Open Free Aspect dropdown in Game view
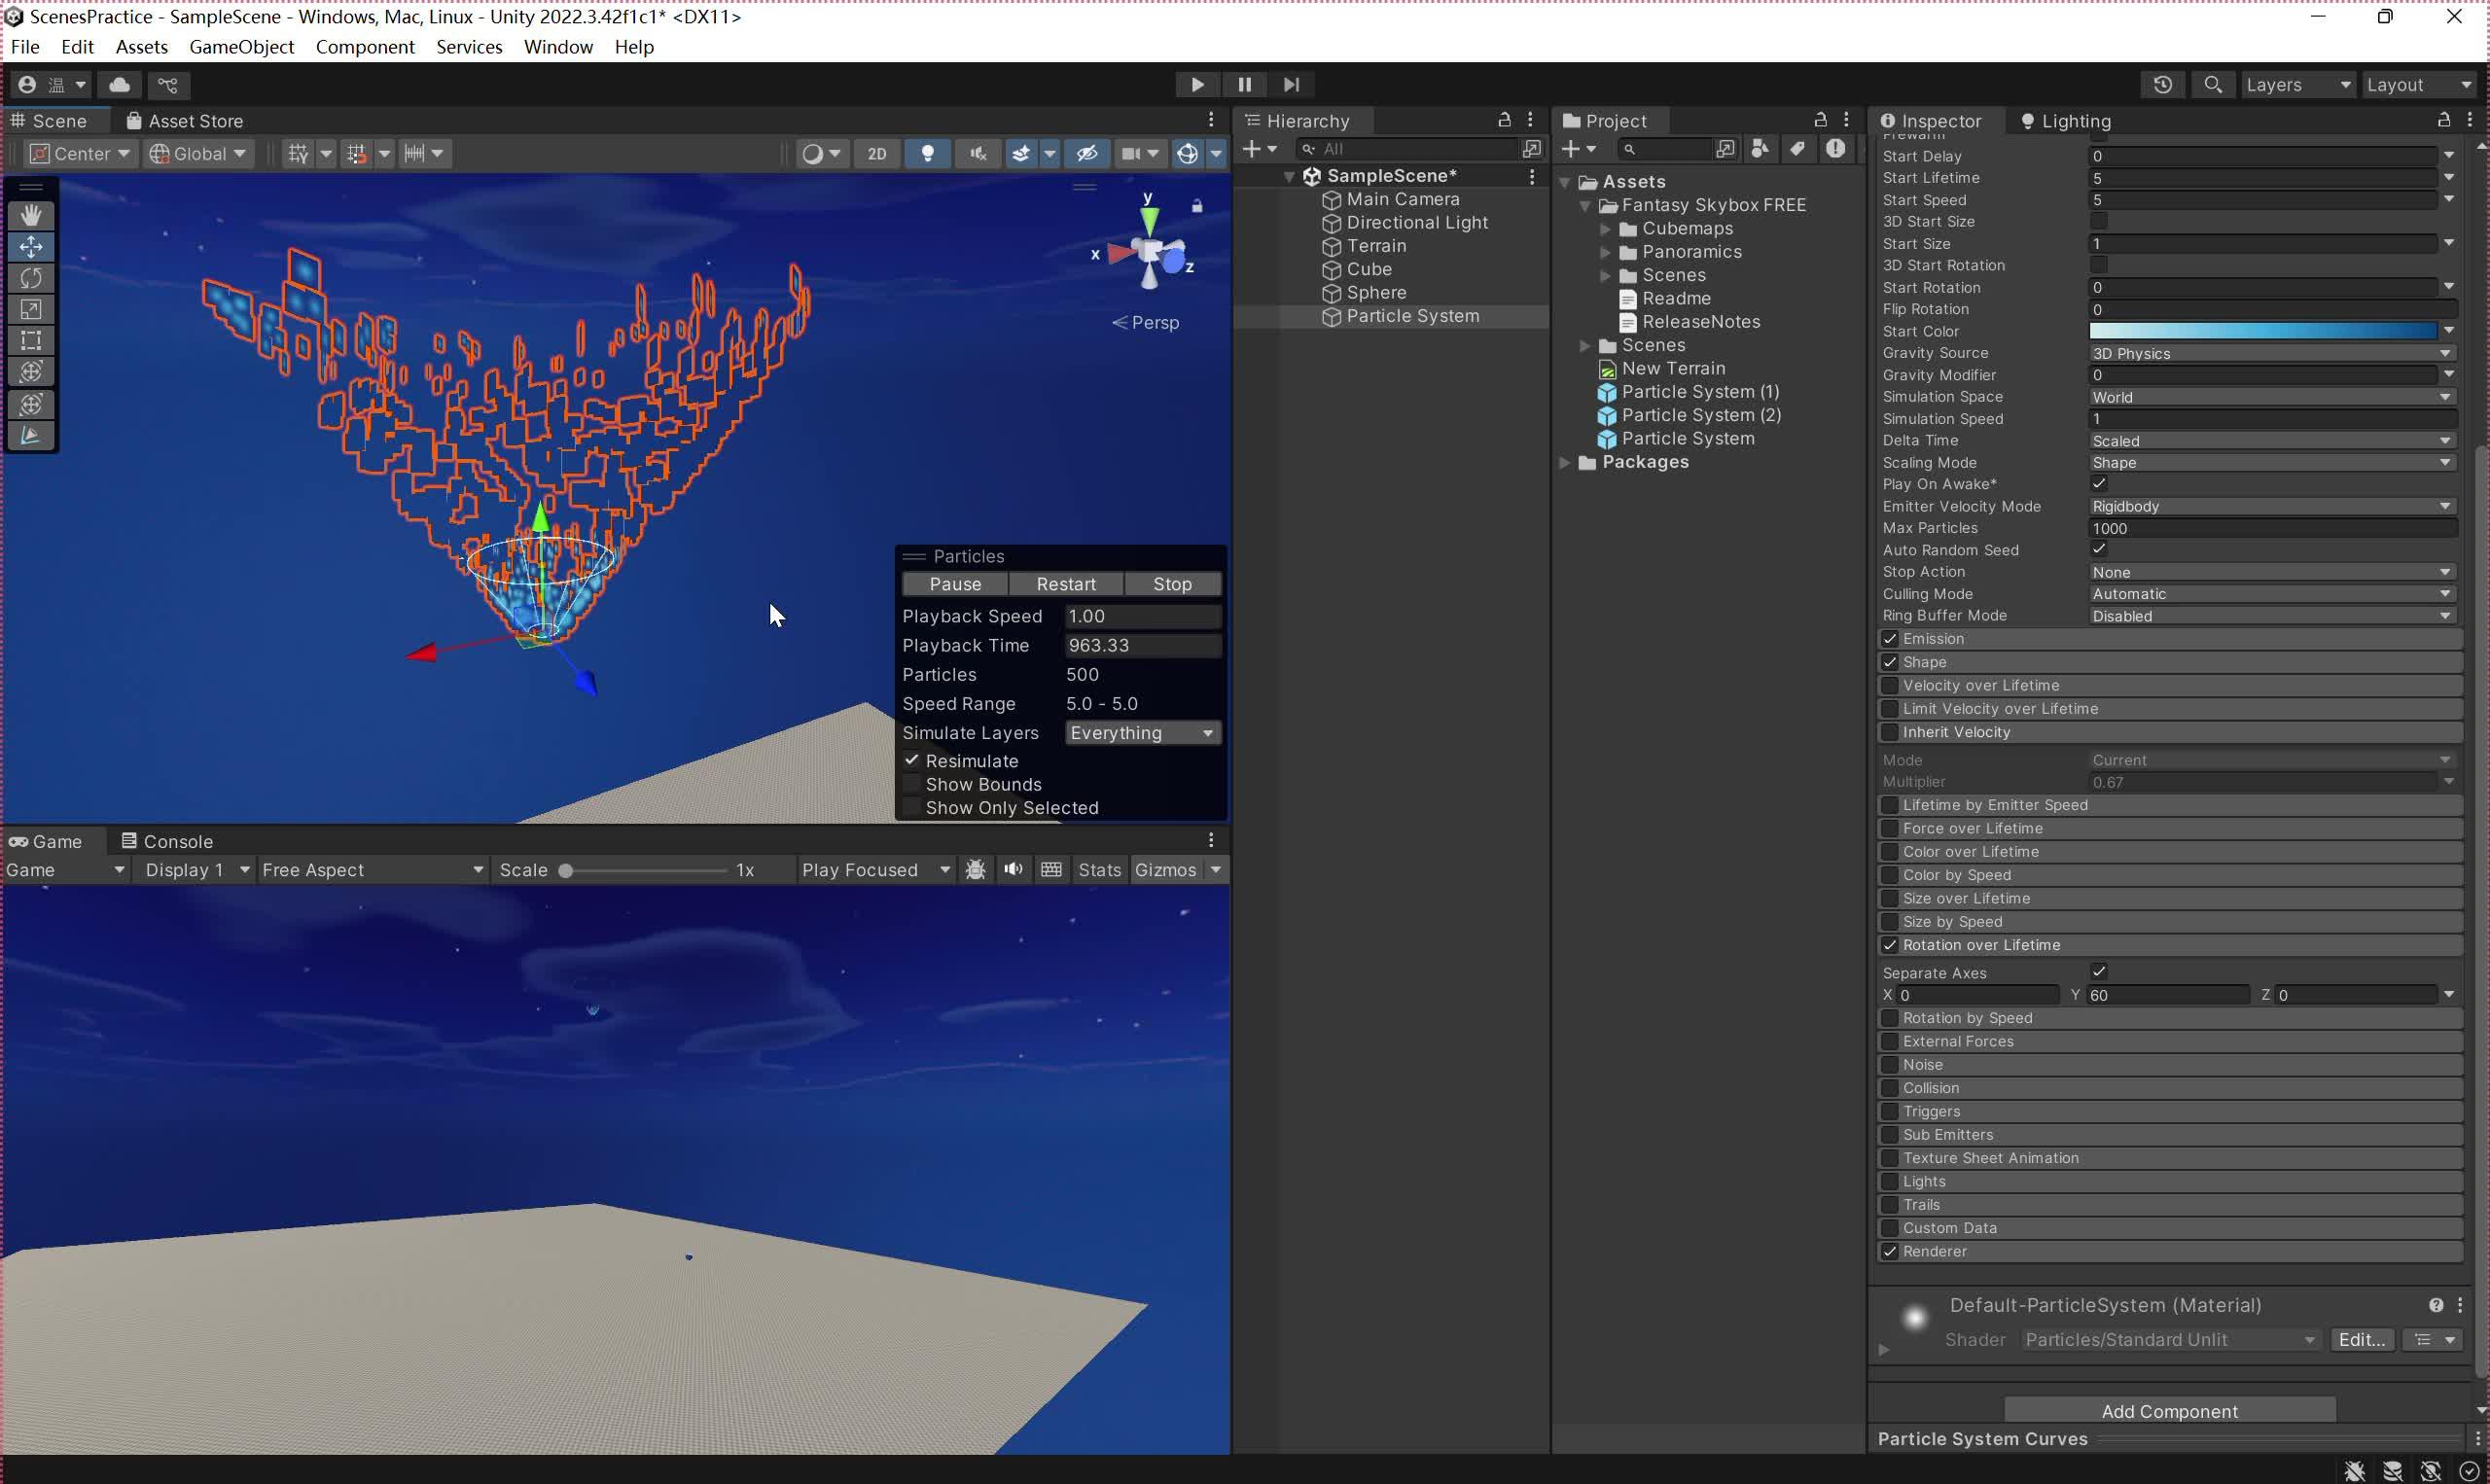 (372, 870)
